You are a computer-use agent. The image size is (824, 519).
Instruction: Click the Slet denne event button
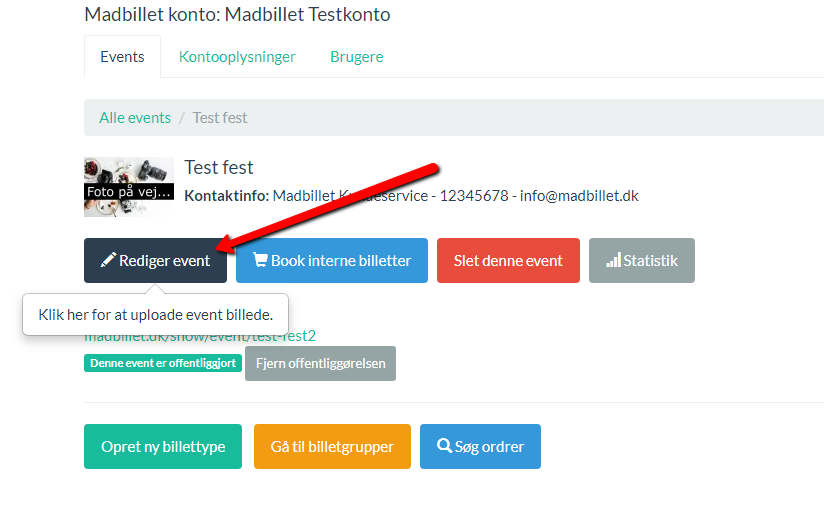(508, 261)
